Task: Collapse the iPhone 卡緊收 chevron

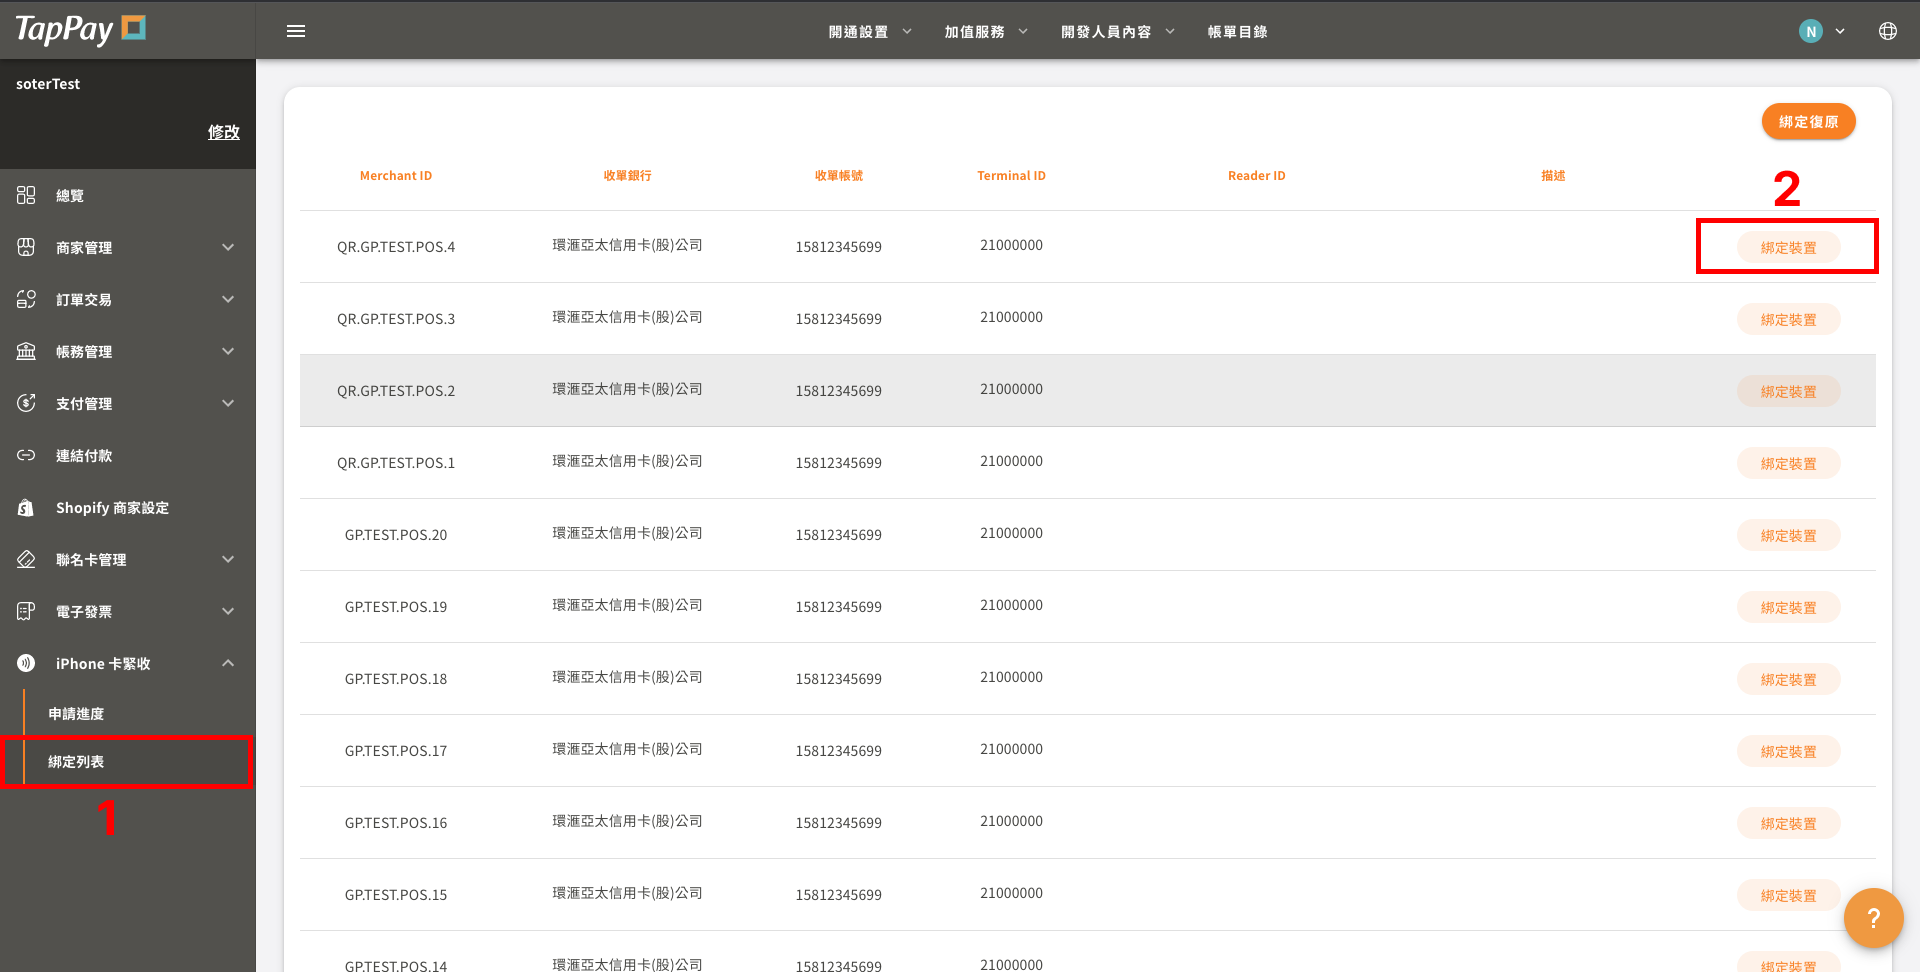Action: [x=228, y=663]
